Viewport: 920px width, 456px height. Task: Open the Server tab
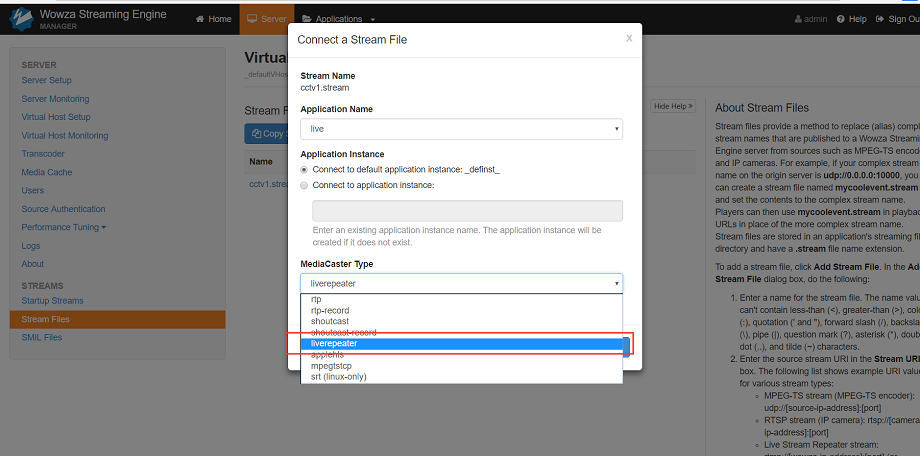coord(267,19)
